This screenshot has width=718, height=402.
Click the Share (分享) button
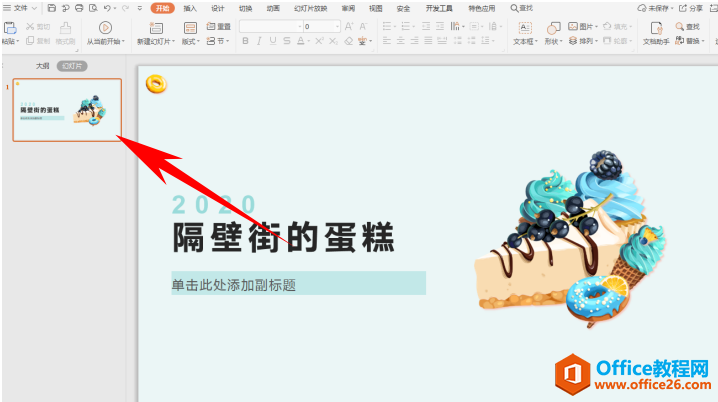(x=691, y=8)
